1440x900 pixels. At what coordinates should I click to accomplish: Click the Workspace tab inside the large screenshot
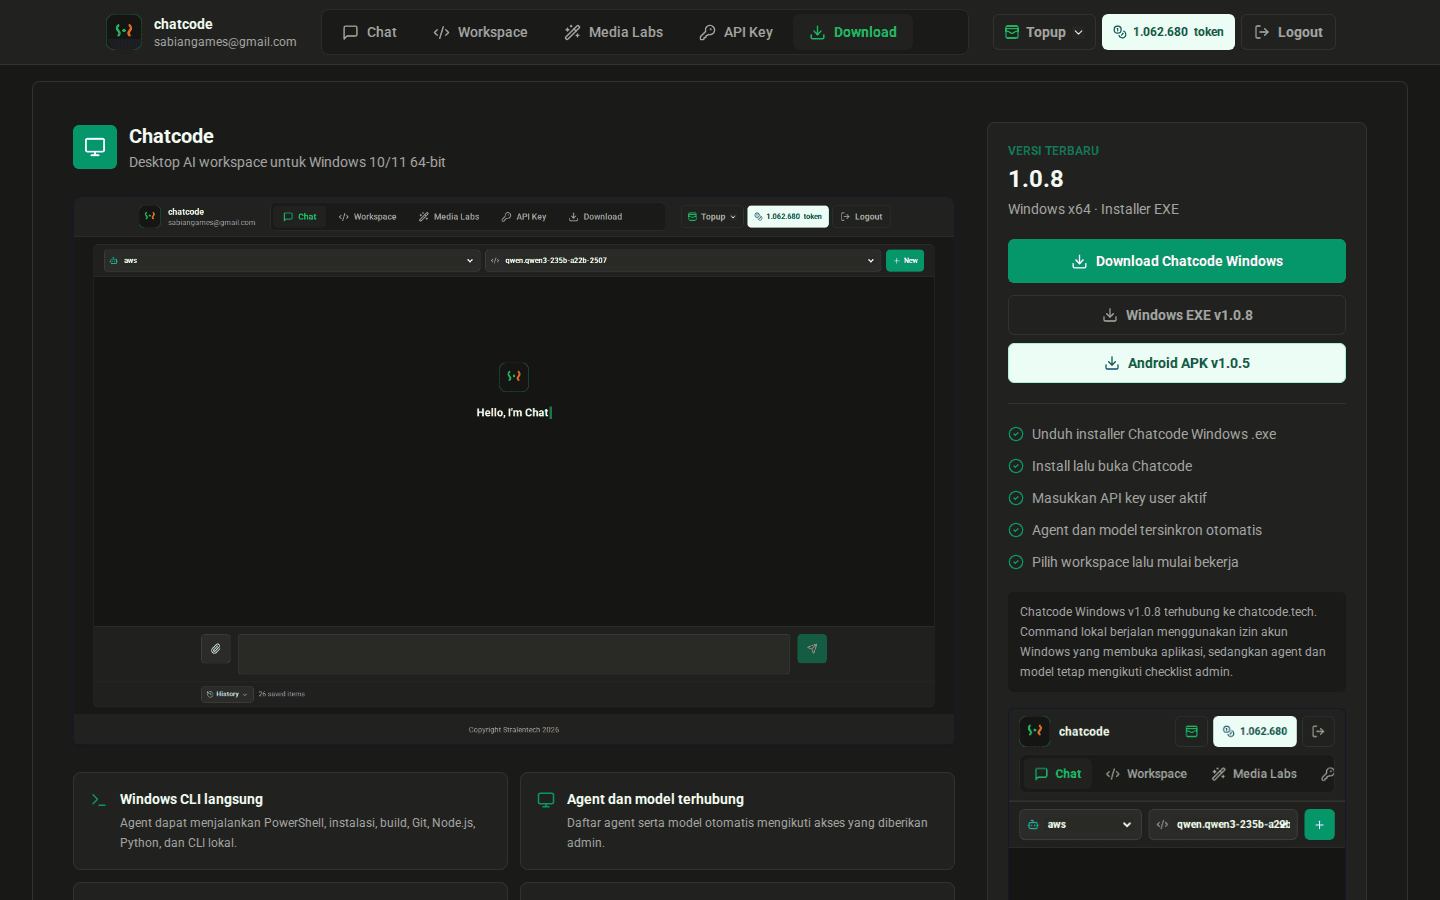pos(367,217)
